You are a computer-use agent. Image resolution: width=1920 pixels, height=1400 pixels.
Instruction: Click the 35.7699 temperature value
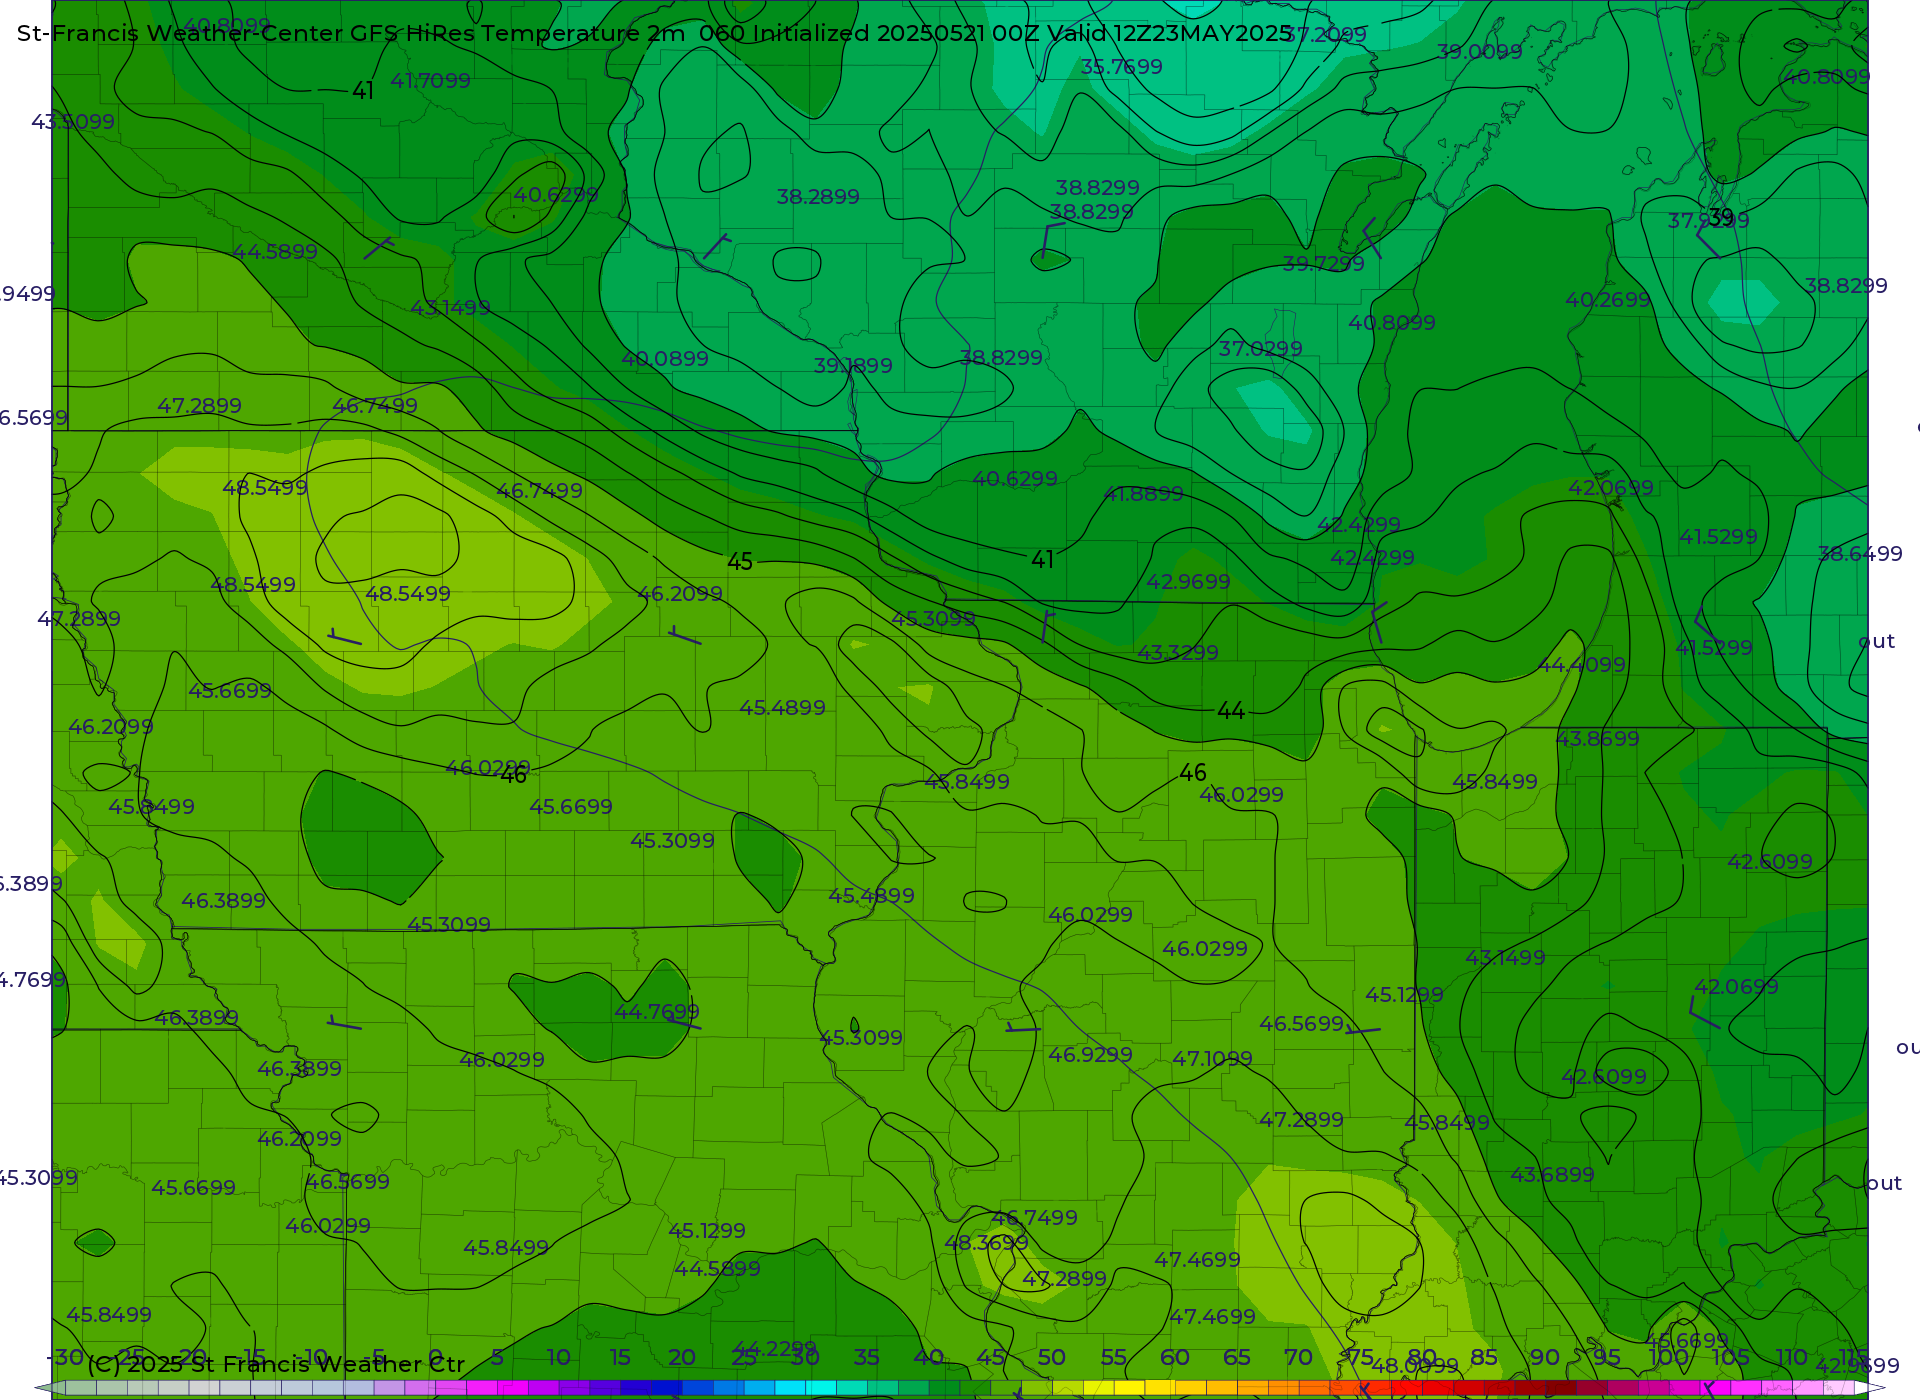1121,67
